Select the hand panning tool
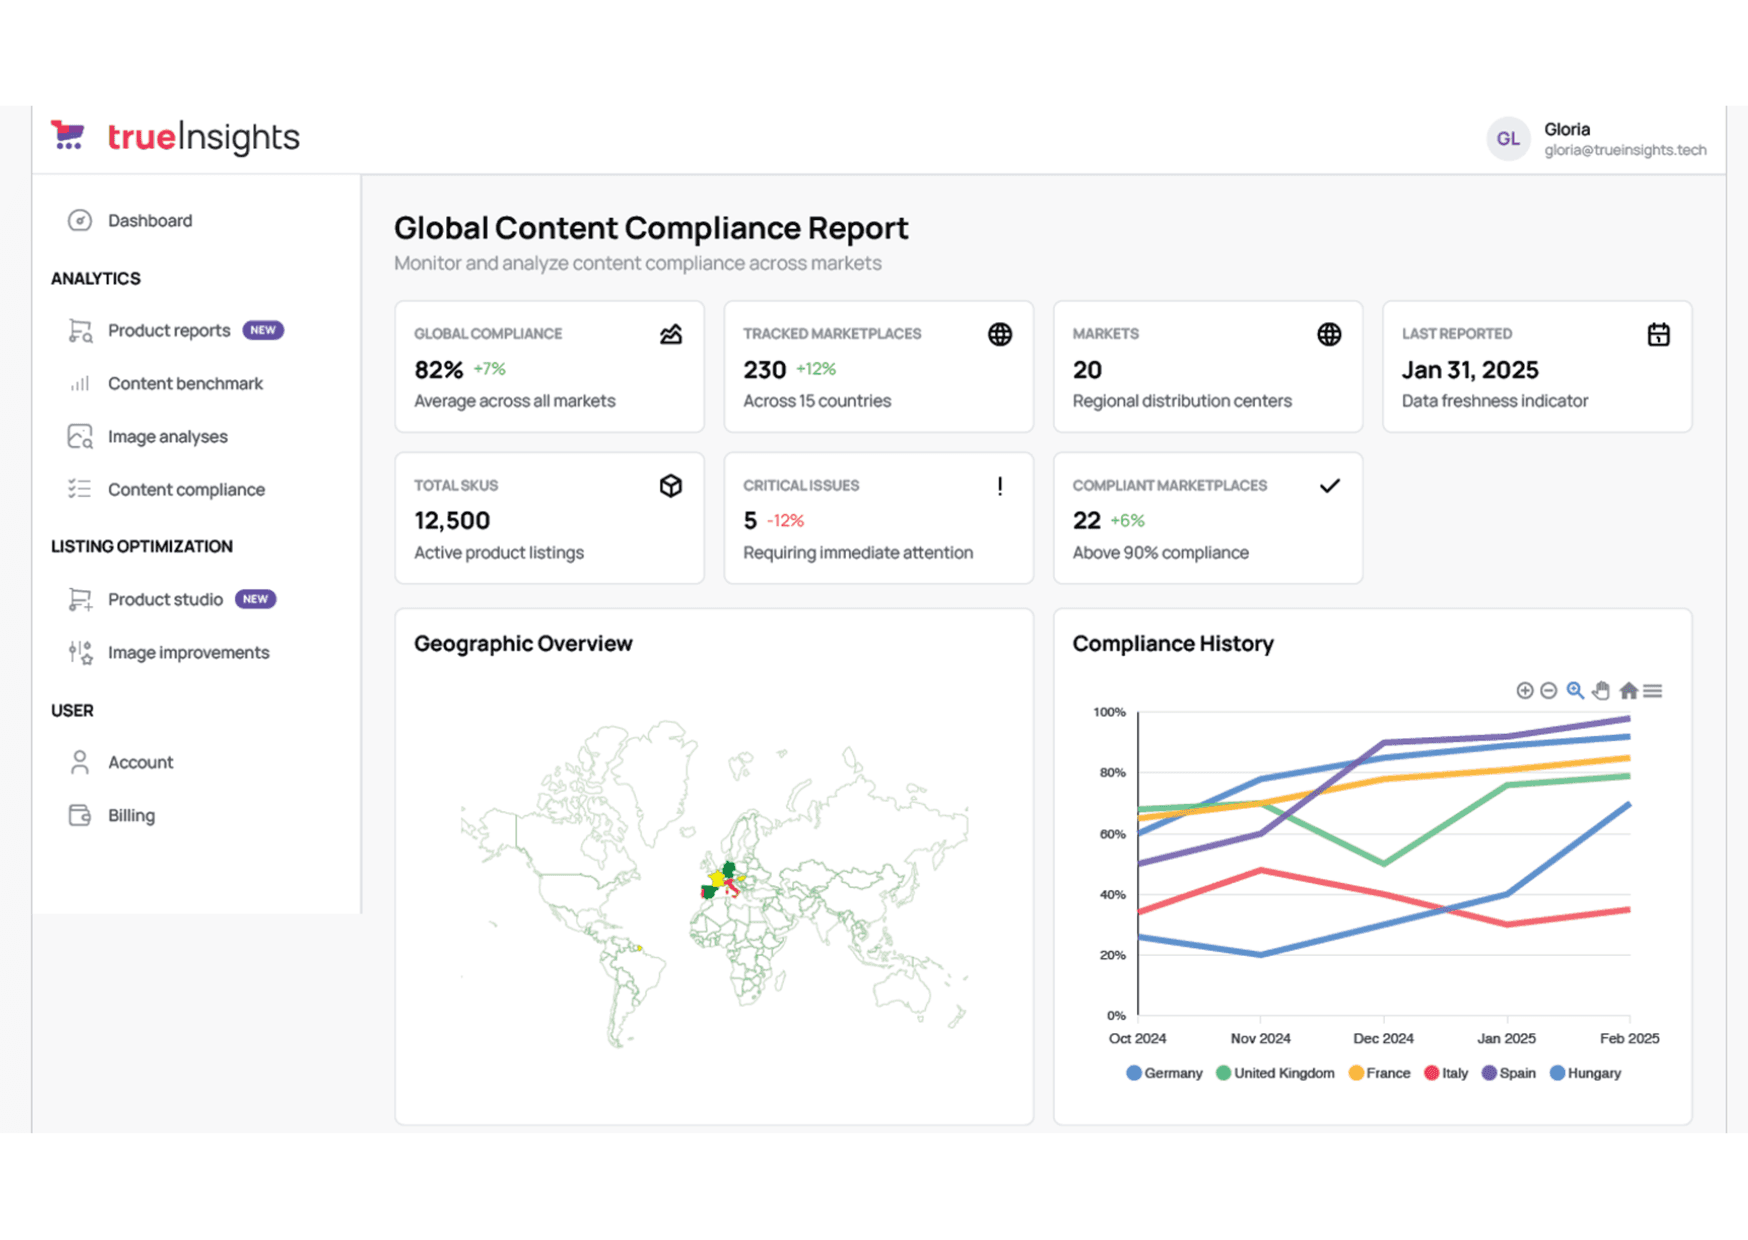The width and height of the screenshot is (1748, 1240). (1601, 691)
